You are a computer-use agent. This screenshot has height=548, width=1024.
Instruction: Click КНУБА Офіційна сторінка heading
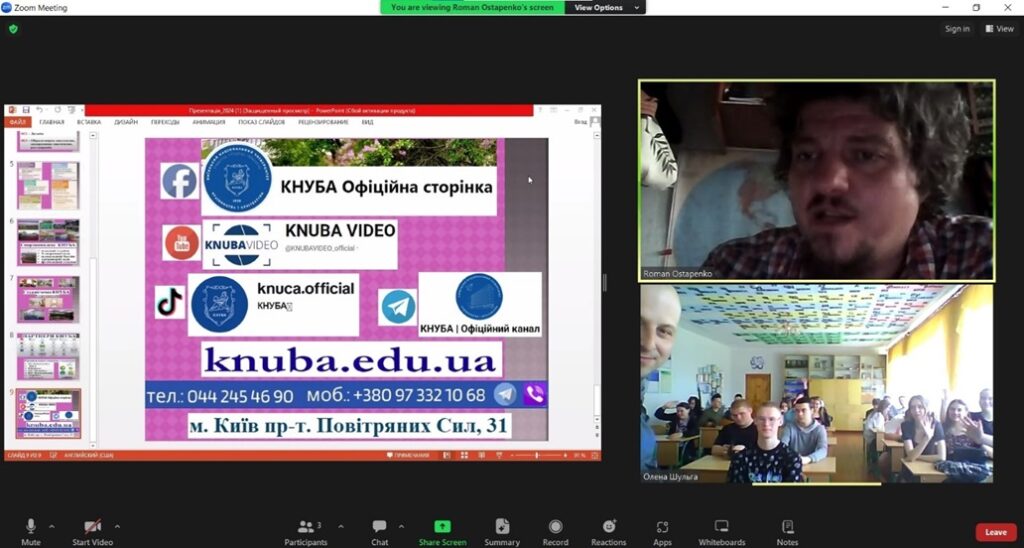tap(387, 187)
